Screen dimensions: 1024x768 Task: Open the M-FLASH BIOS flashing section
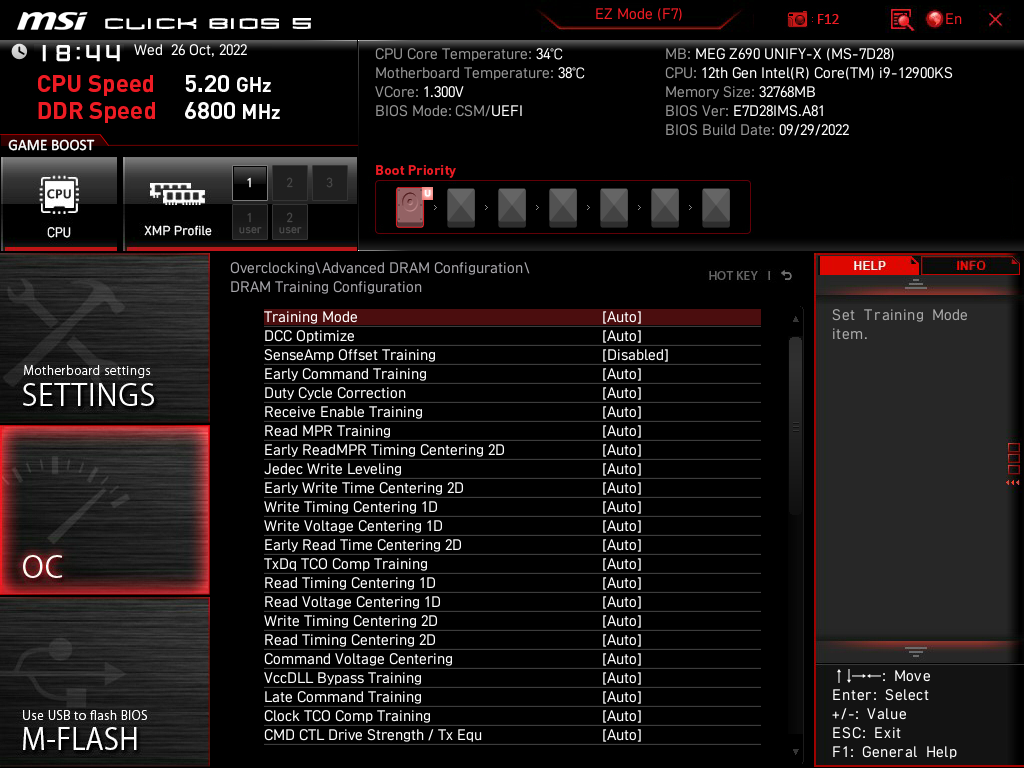(104, 682)
